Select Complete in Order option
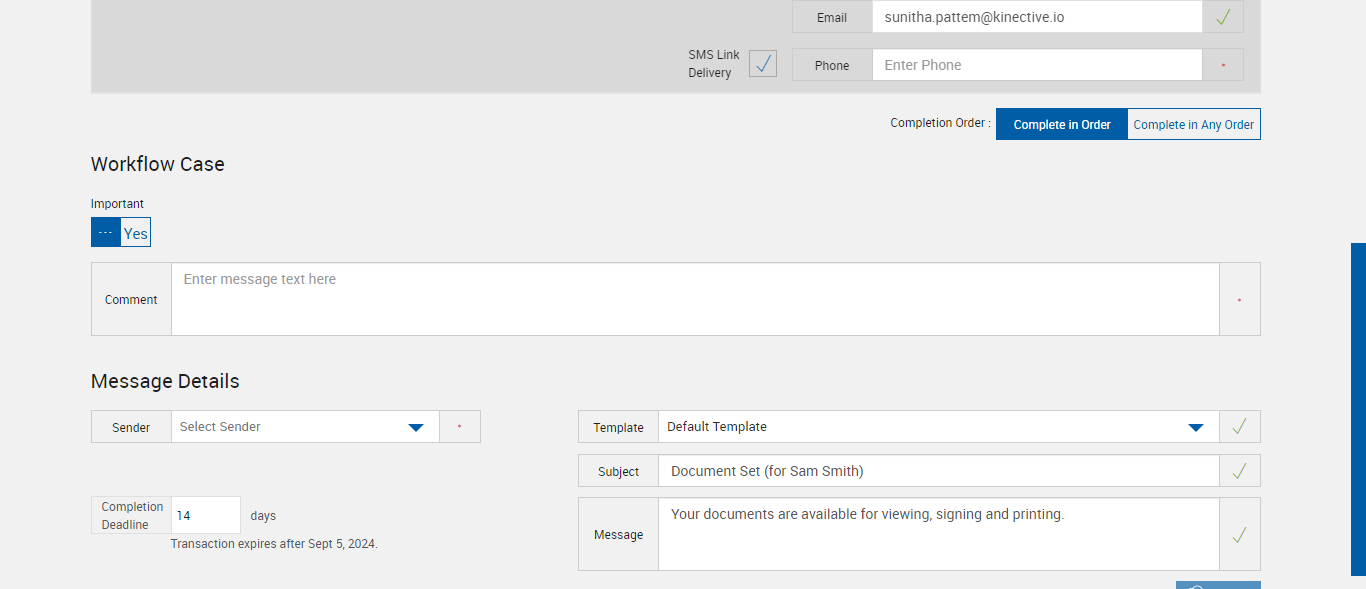Viewport: 1366px width, 589px height. pyautogui.click(x=1061, y=125)
